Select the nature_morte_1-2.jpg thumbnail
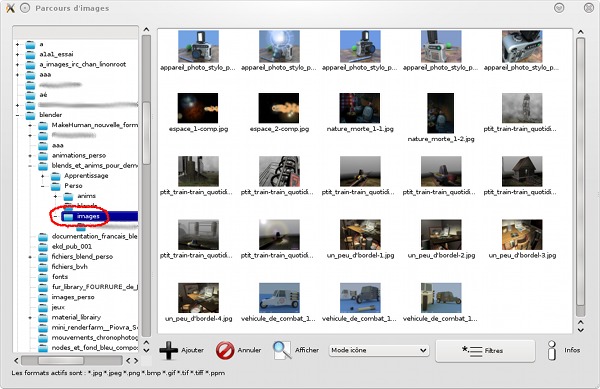This screenshot has width=600, height=389. pyautogui.click(x=441, y=113)
